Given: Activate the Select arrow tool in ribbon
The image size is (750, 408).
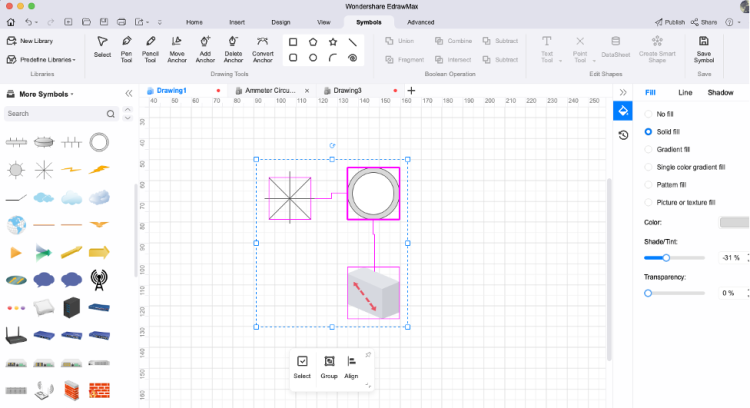Looking at the screenshot, I should coord(102,46).
